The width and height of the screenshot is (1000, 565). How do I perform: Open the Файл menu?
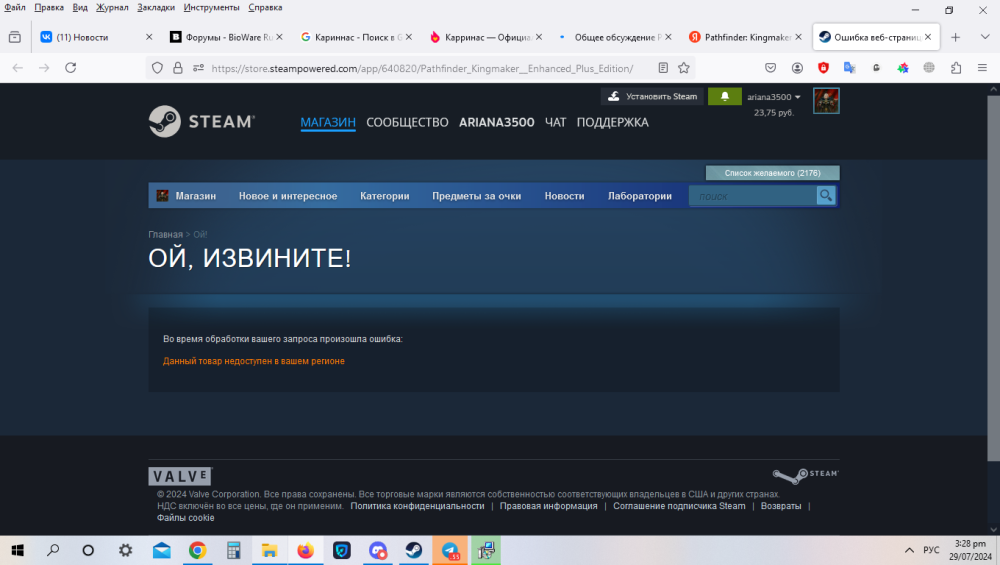[x=15, y=8]
